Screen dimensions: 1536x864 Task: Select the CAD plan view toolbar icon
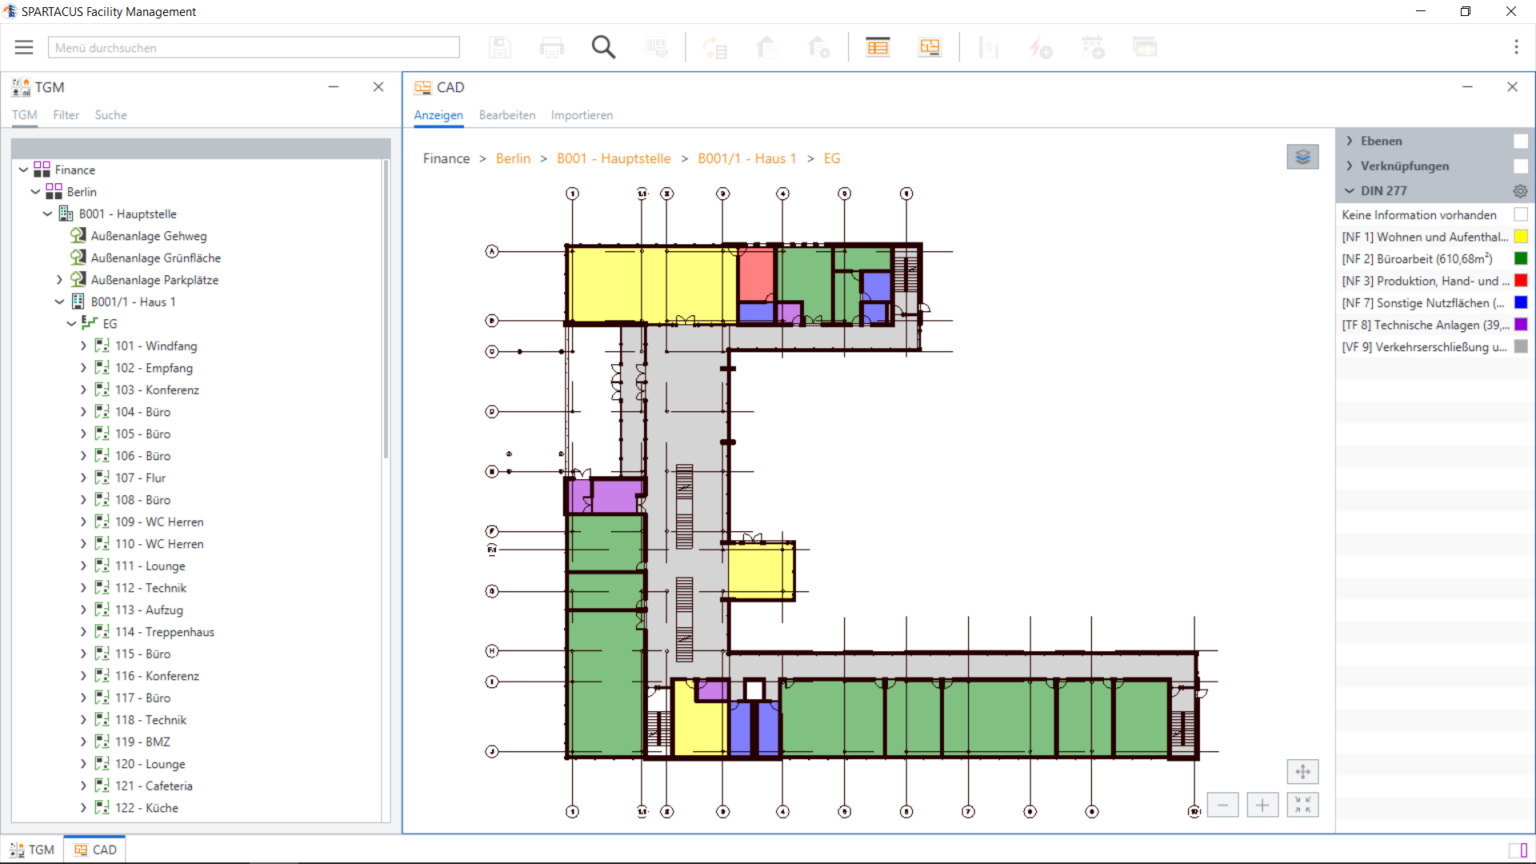(x=929, y=46)
